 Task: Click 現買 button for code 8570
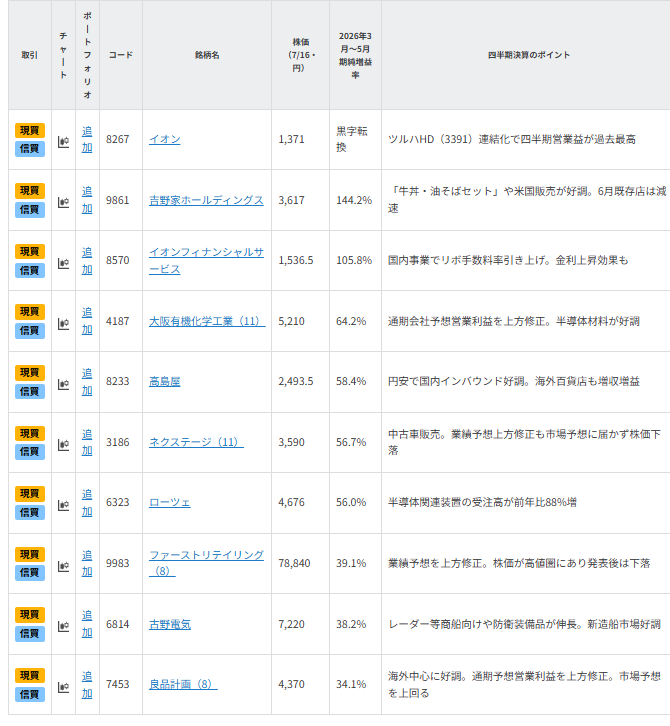click(x=30, y=251)
